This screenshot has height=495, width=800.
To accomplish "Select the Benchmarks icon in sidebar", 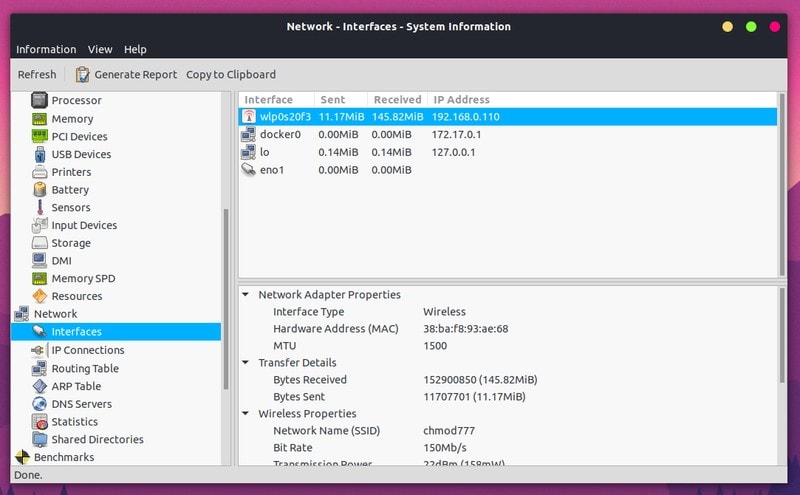I will pyautogui.click(x=22, y=457).
